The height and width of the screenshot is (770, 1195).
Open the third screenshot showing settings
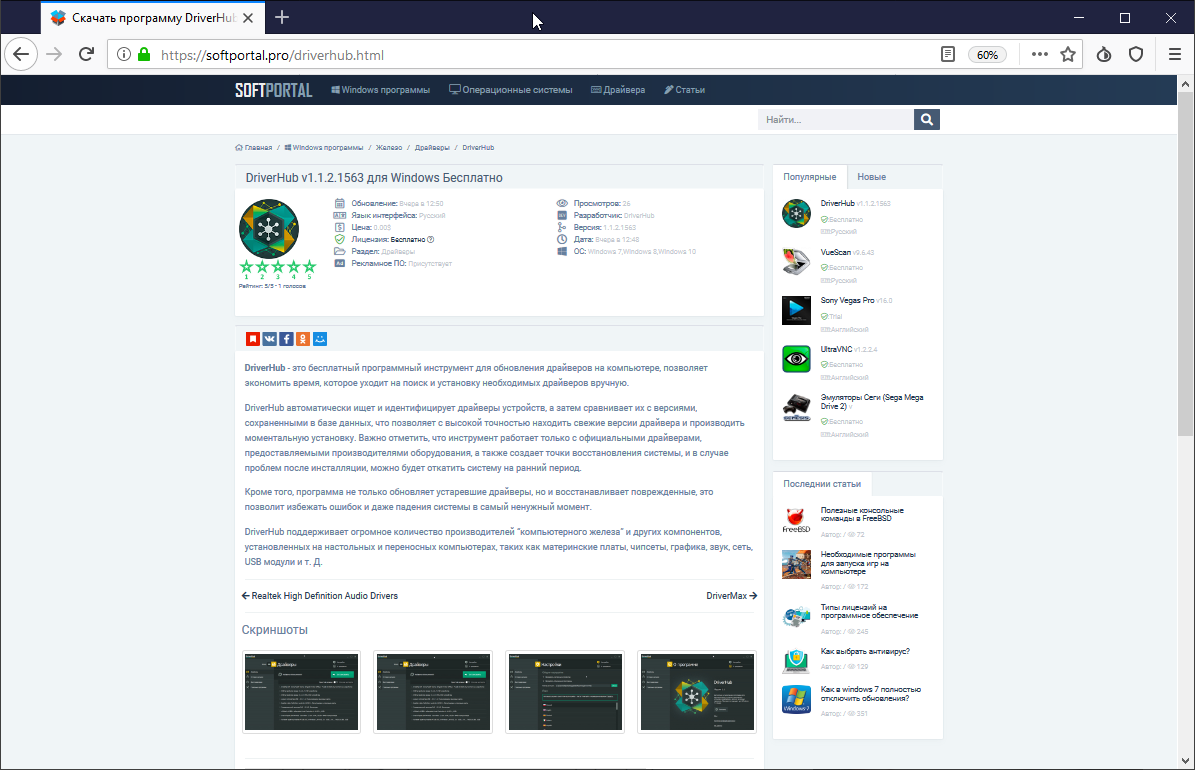tap(565, 692)
